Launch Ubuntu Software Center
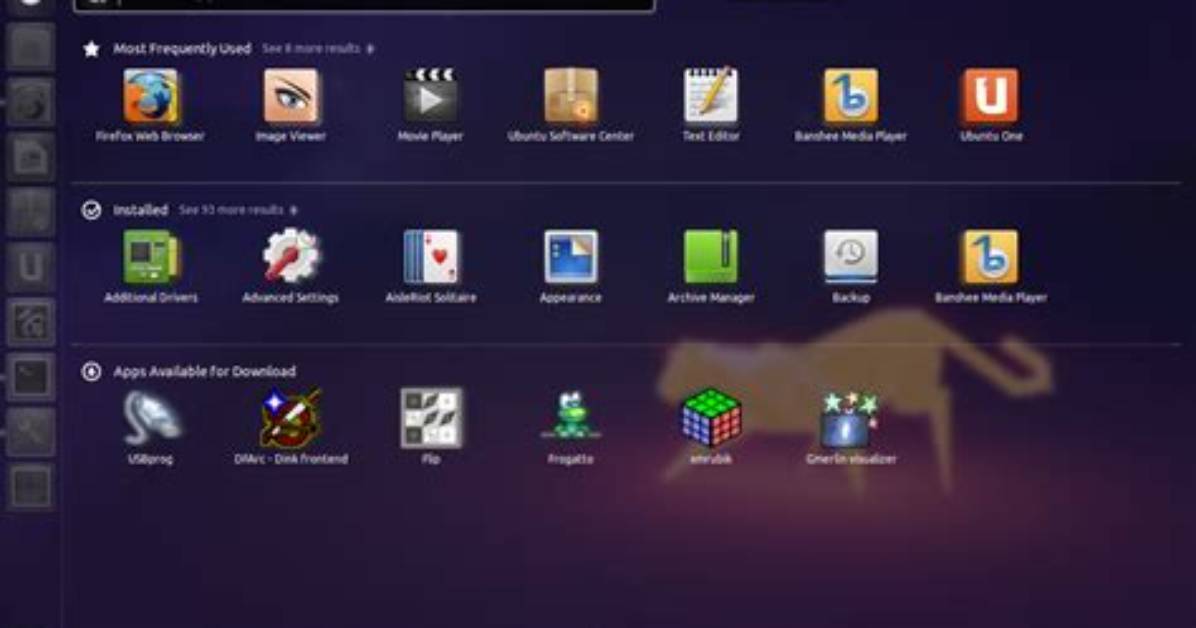Viewport: 1196px width, 628px height. [571, 97]
